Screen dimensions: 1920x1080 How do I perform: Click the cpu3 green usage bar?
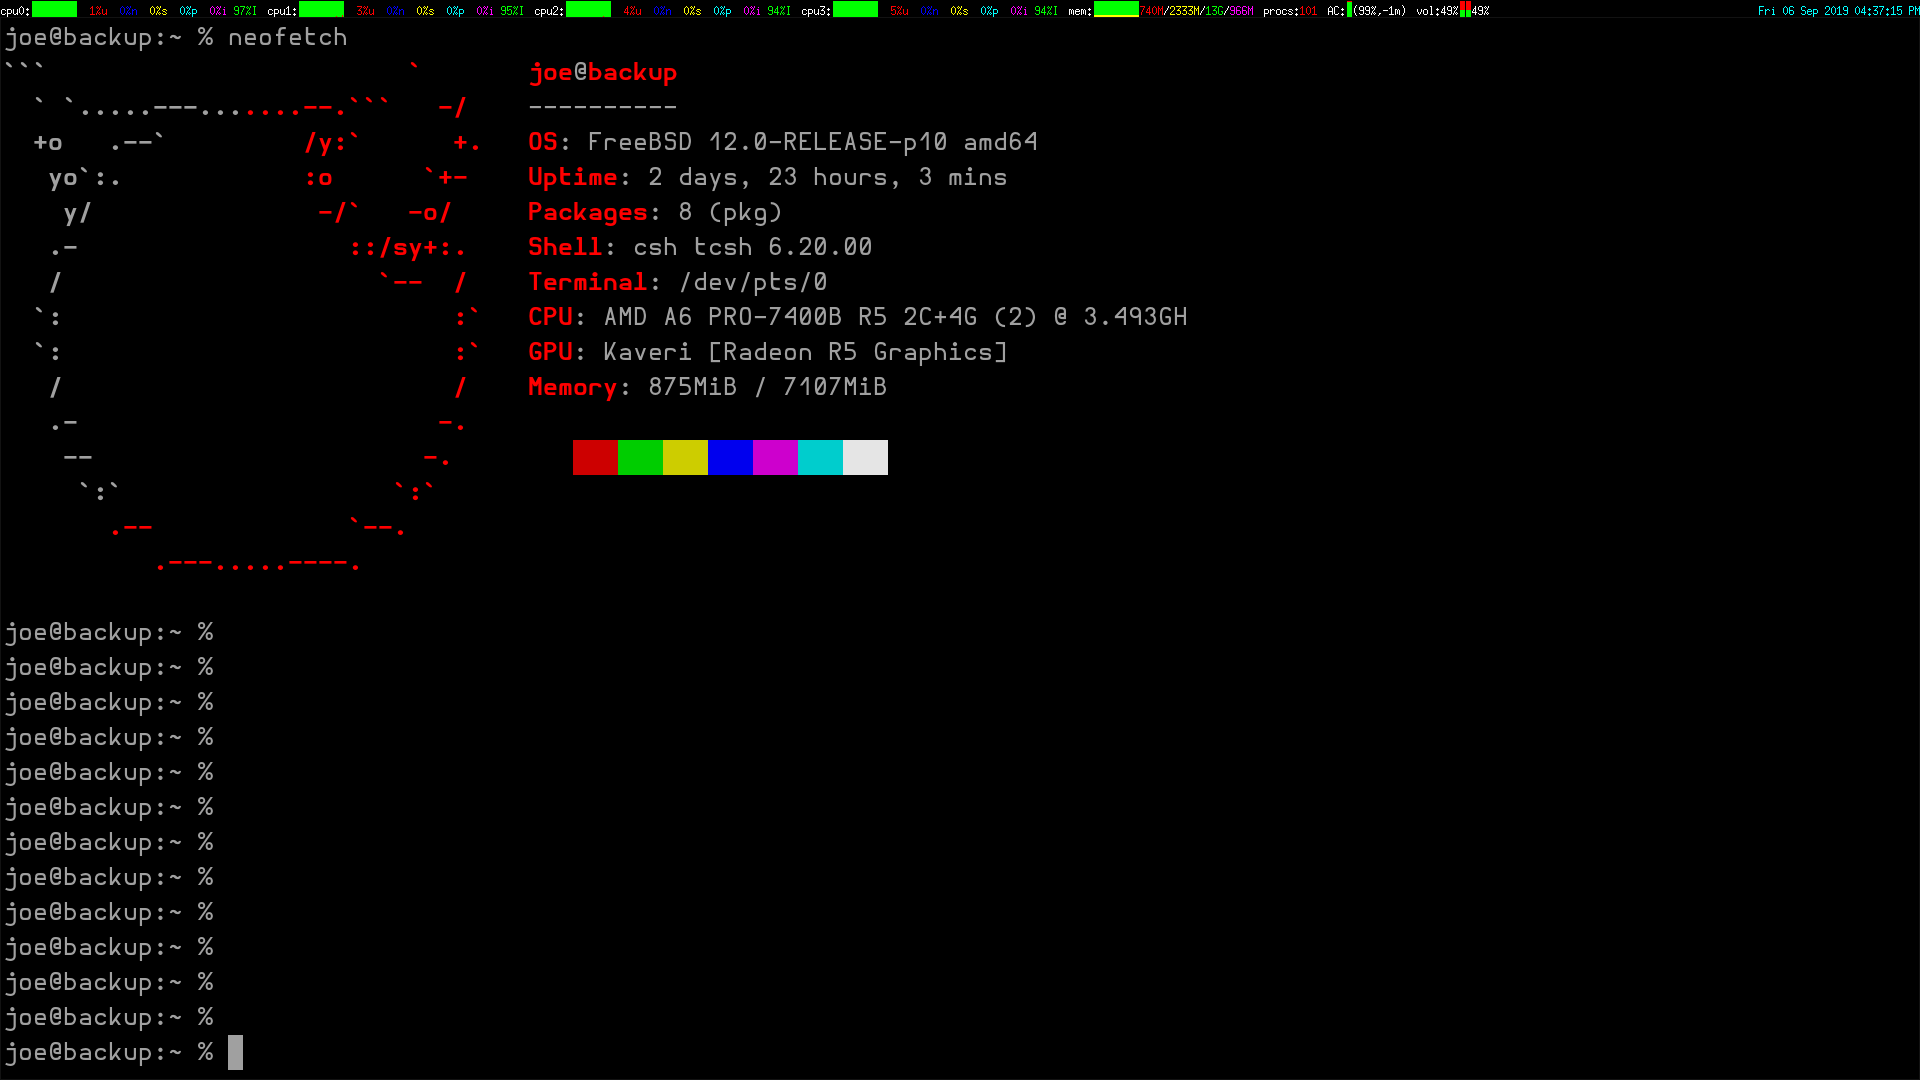[x=856, y=10]
